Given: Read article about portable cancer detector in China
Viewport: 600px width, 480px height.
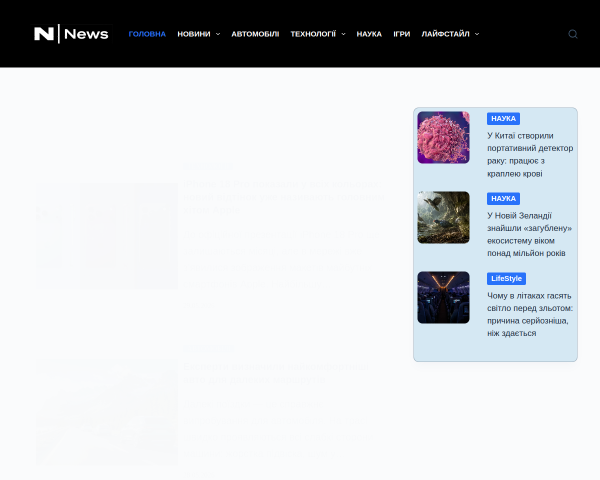Looking at the screenshot, I should (530, 155).
